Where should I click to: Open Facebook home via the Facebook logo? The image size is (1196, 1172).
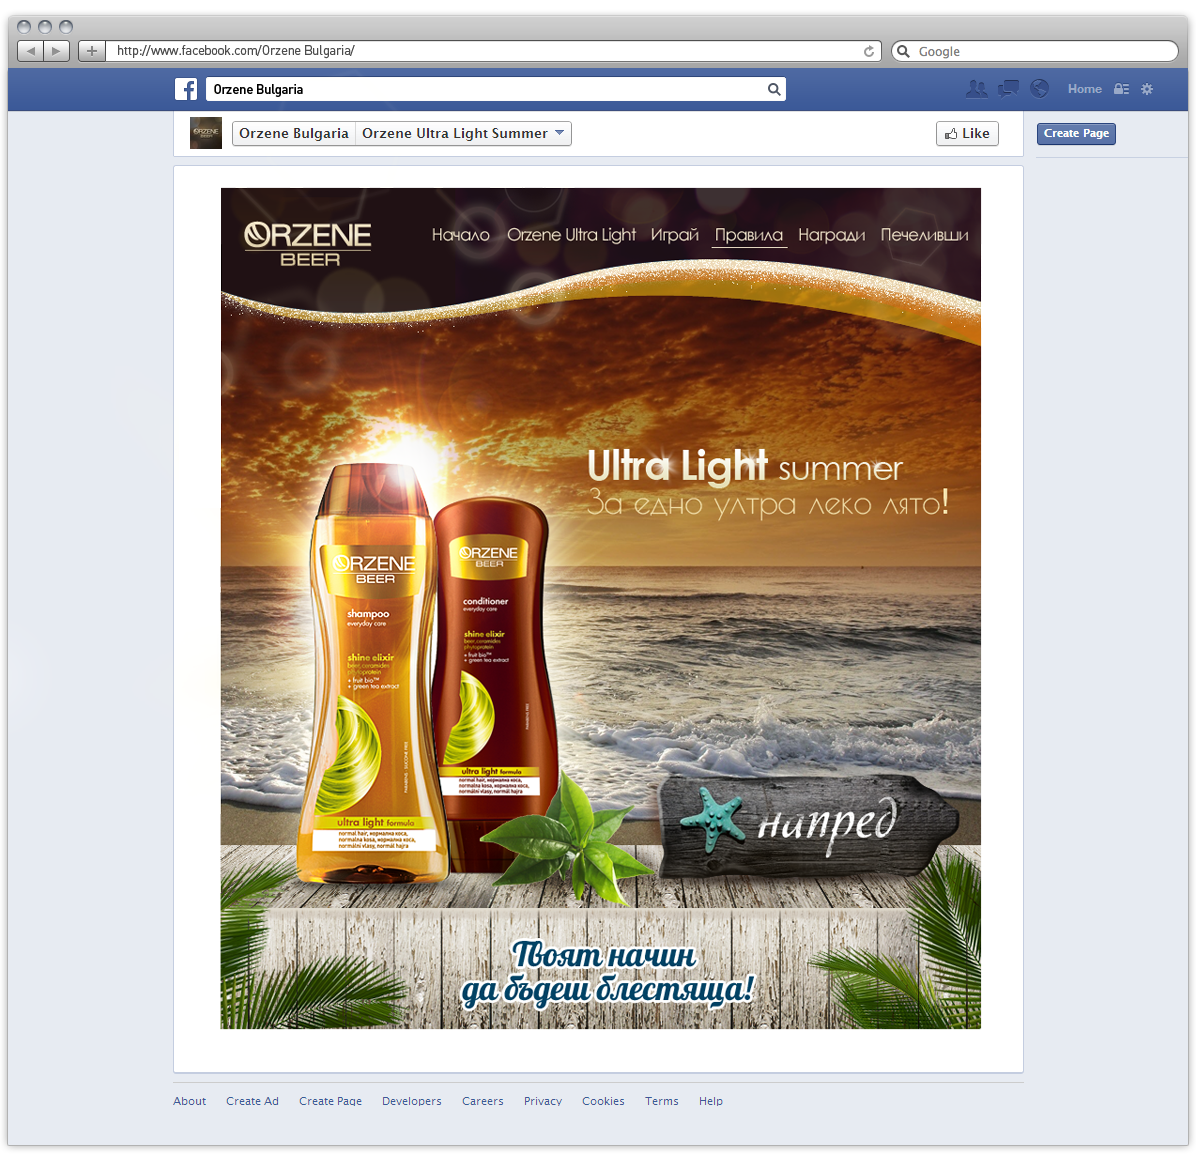click(x=186, y=89)
